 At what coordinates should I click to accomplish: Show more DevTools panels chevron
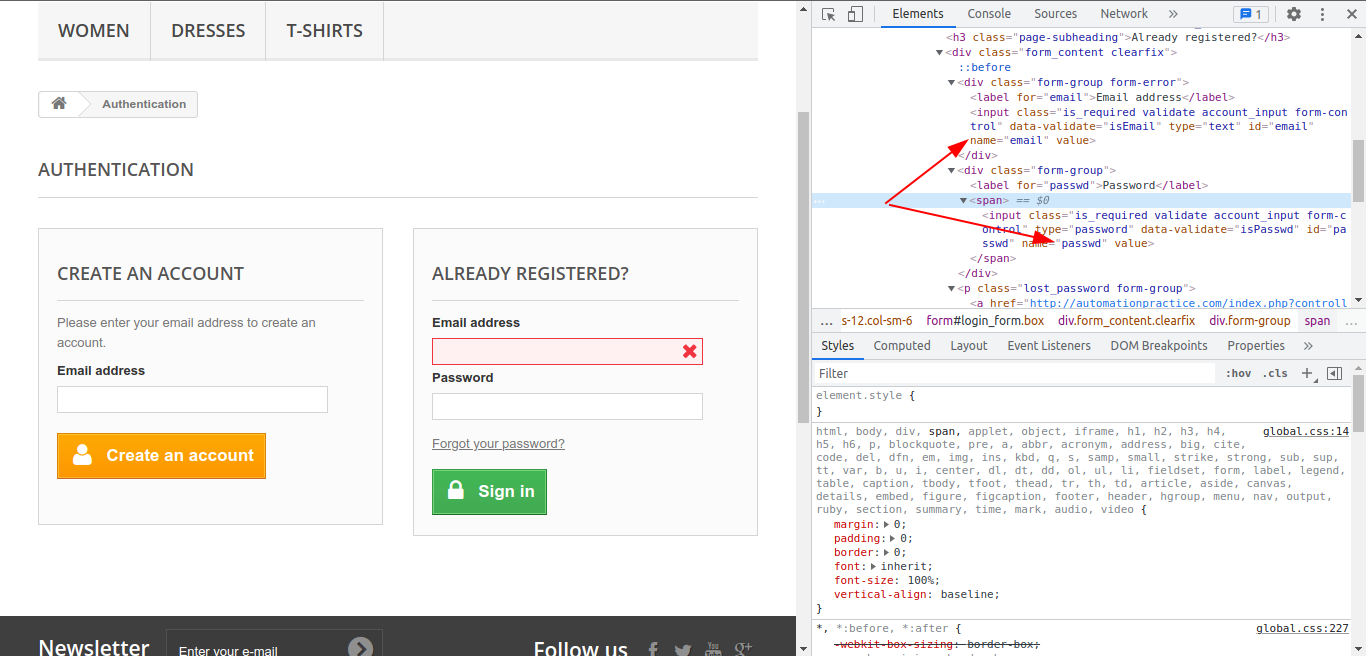tap(1173, 14)
